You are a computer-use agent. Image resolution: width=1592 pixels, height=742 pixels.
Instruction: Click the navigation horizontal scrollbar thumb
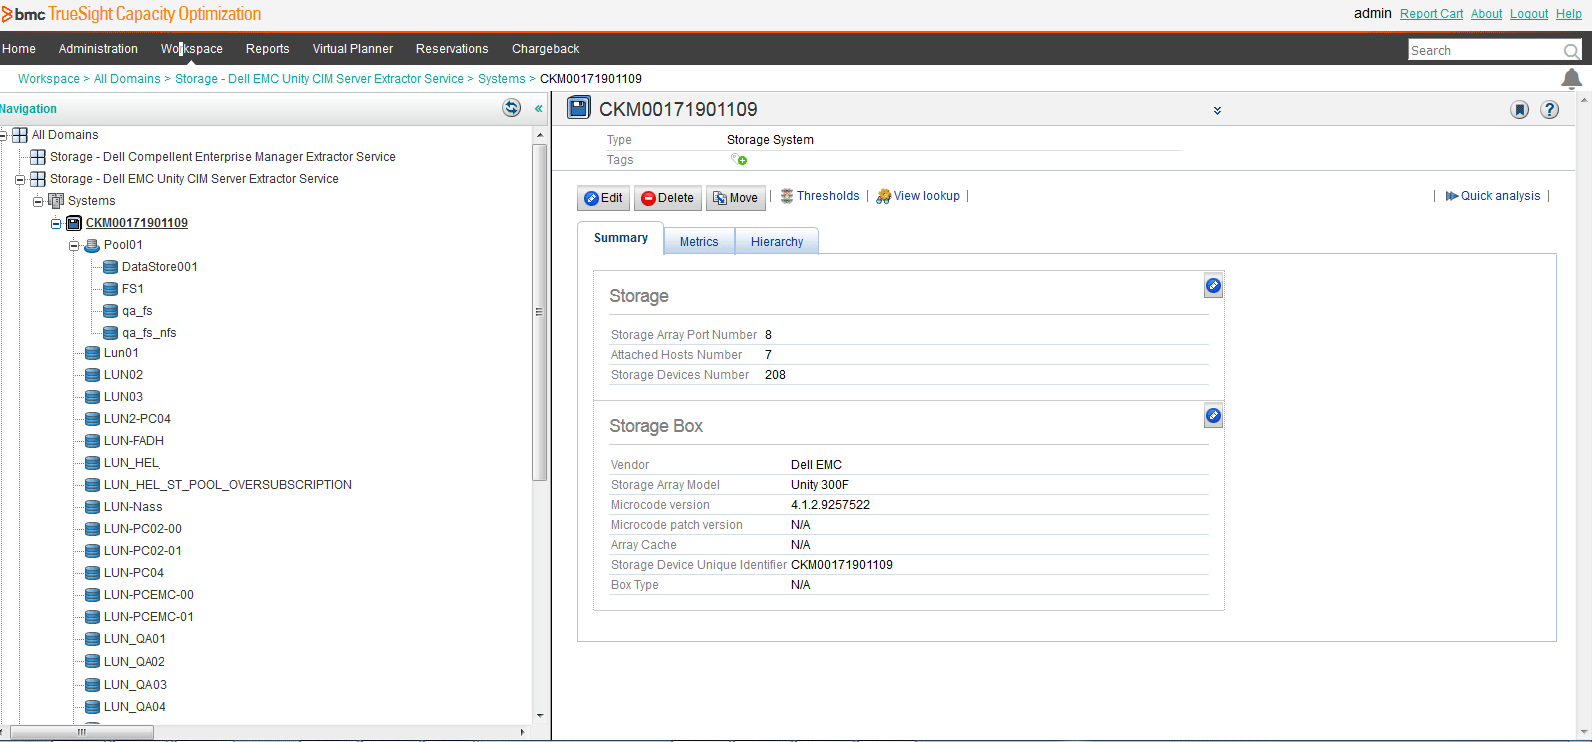click(82, 732)
